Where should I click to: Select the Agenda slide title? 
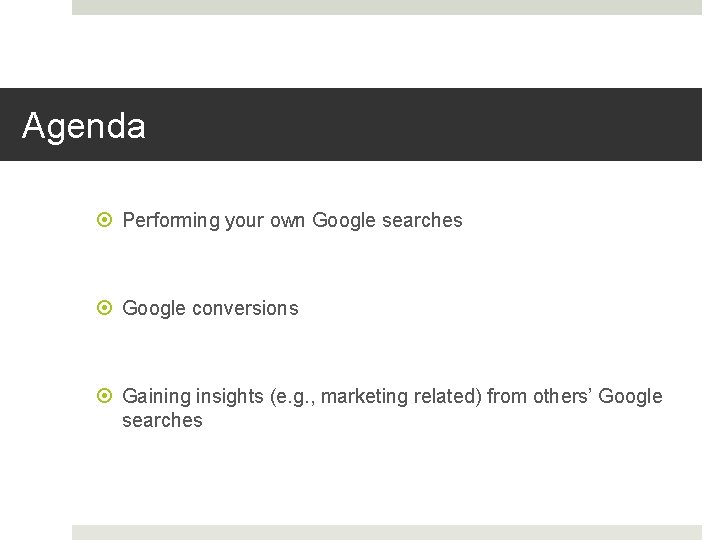point(84,126)
